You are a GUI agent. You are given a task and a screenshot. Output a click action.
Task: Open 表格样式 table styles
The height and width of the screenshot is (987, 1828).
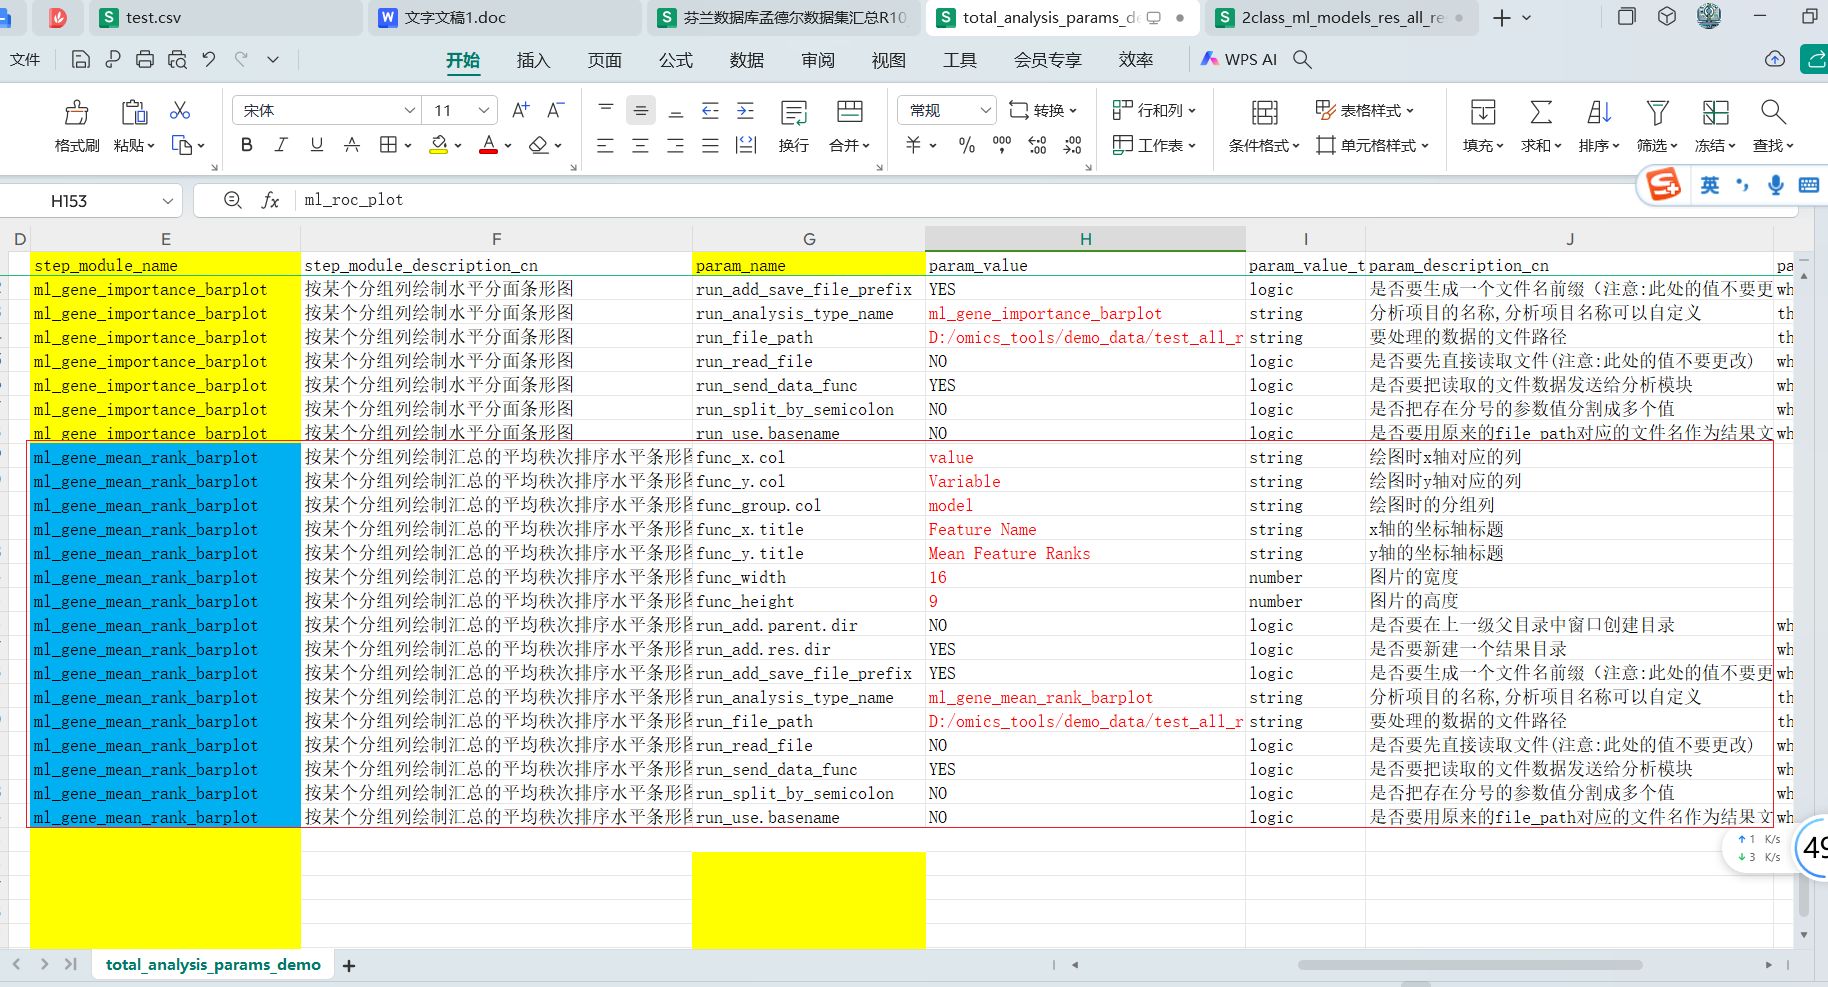(1365, 110)
